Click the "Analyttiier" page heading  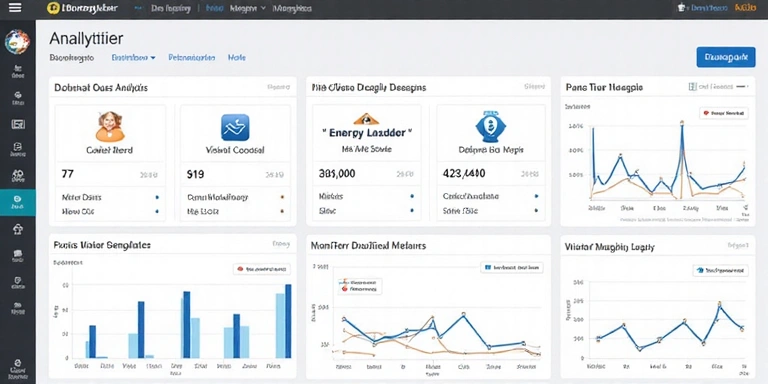[86, 38]
